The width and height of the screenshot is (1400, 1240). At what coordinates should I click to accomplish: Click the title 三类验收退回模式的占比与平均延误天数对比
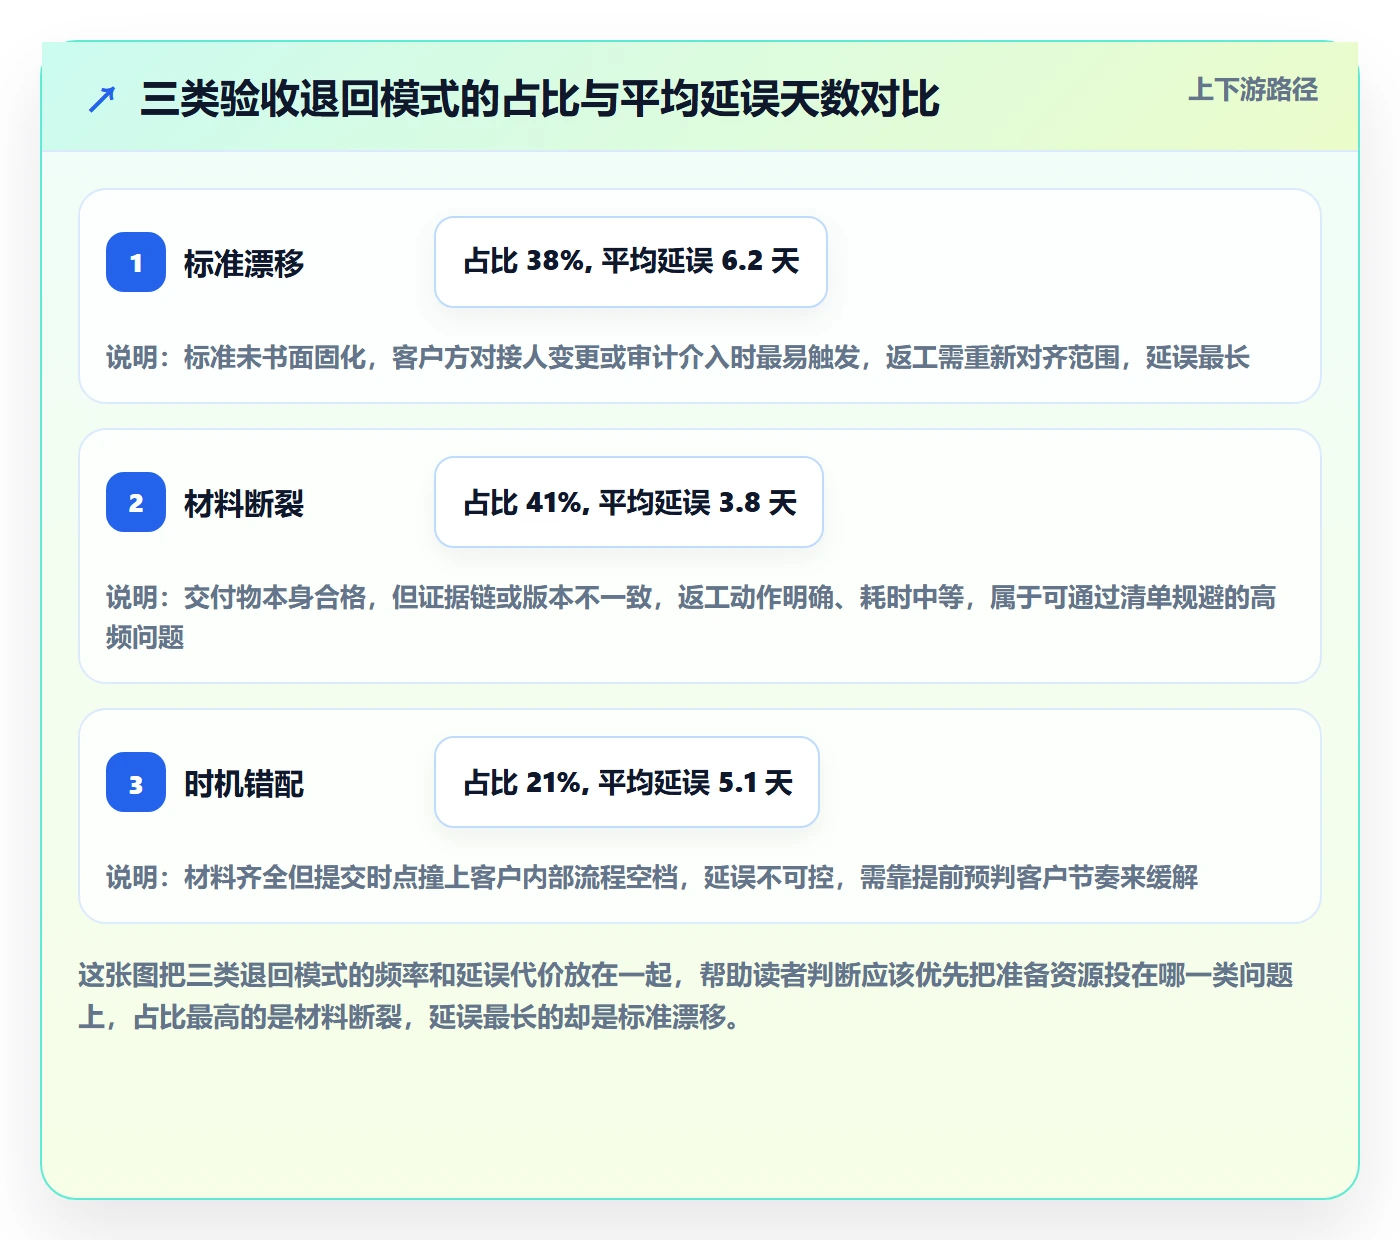[x=540, y=99]
